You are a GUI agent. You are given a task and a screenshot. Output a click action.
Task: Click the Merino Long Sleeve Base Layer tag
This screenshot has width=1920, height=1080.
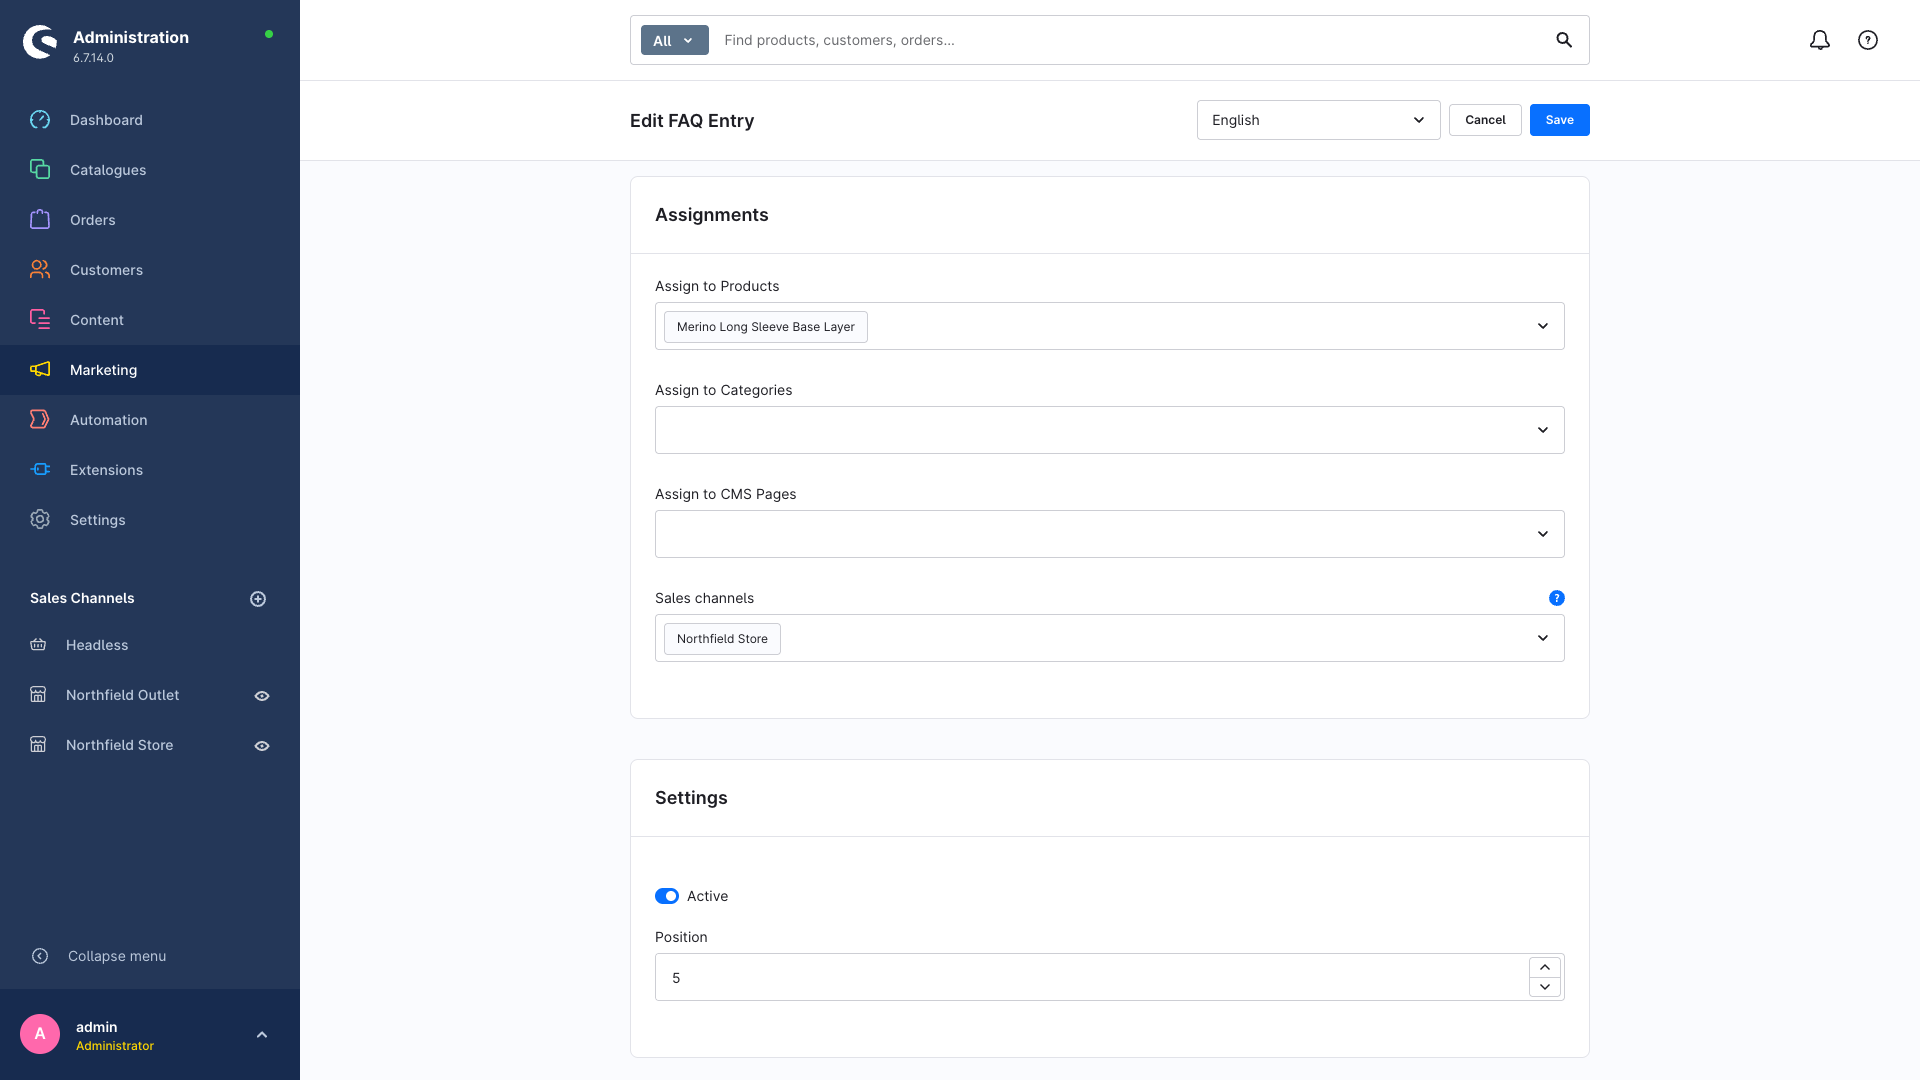coord(766,327)
